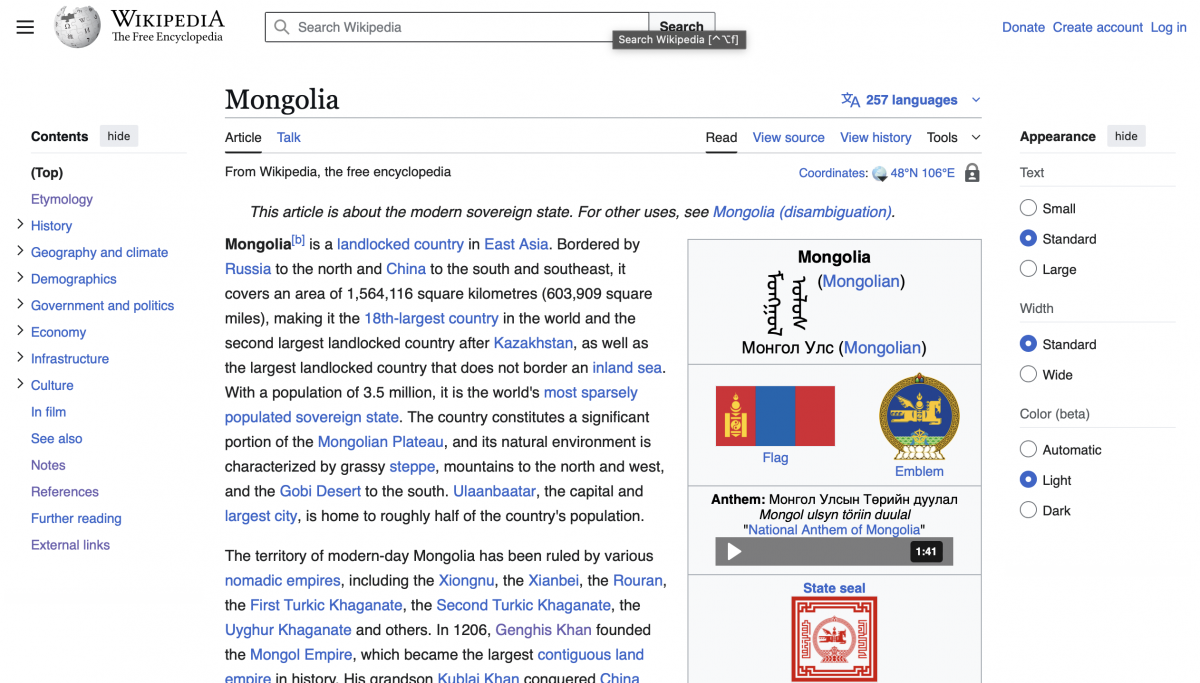Expand the Economy section in contents
This screenshot has width=1200, height=683.
point(20,331)
